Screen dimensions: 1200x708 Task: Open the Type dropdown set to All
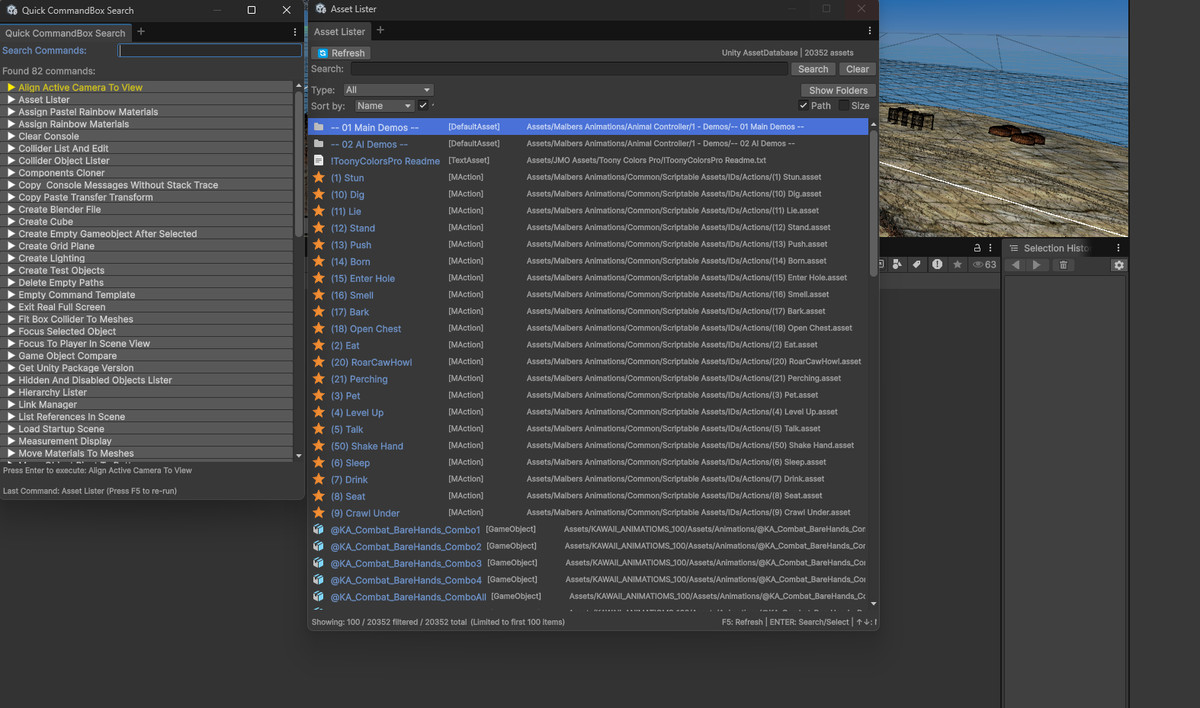click(387, 90)
